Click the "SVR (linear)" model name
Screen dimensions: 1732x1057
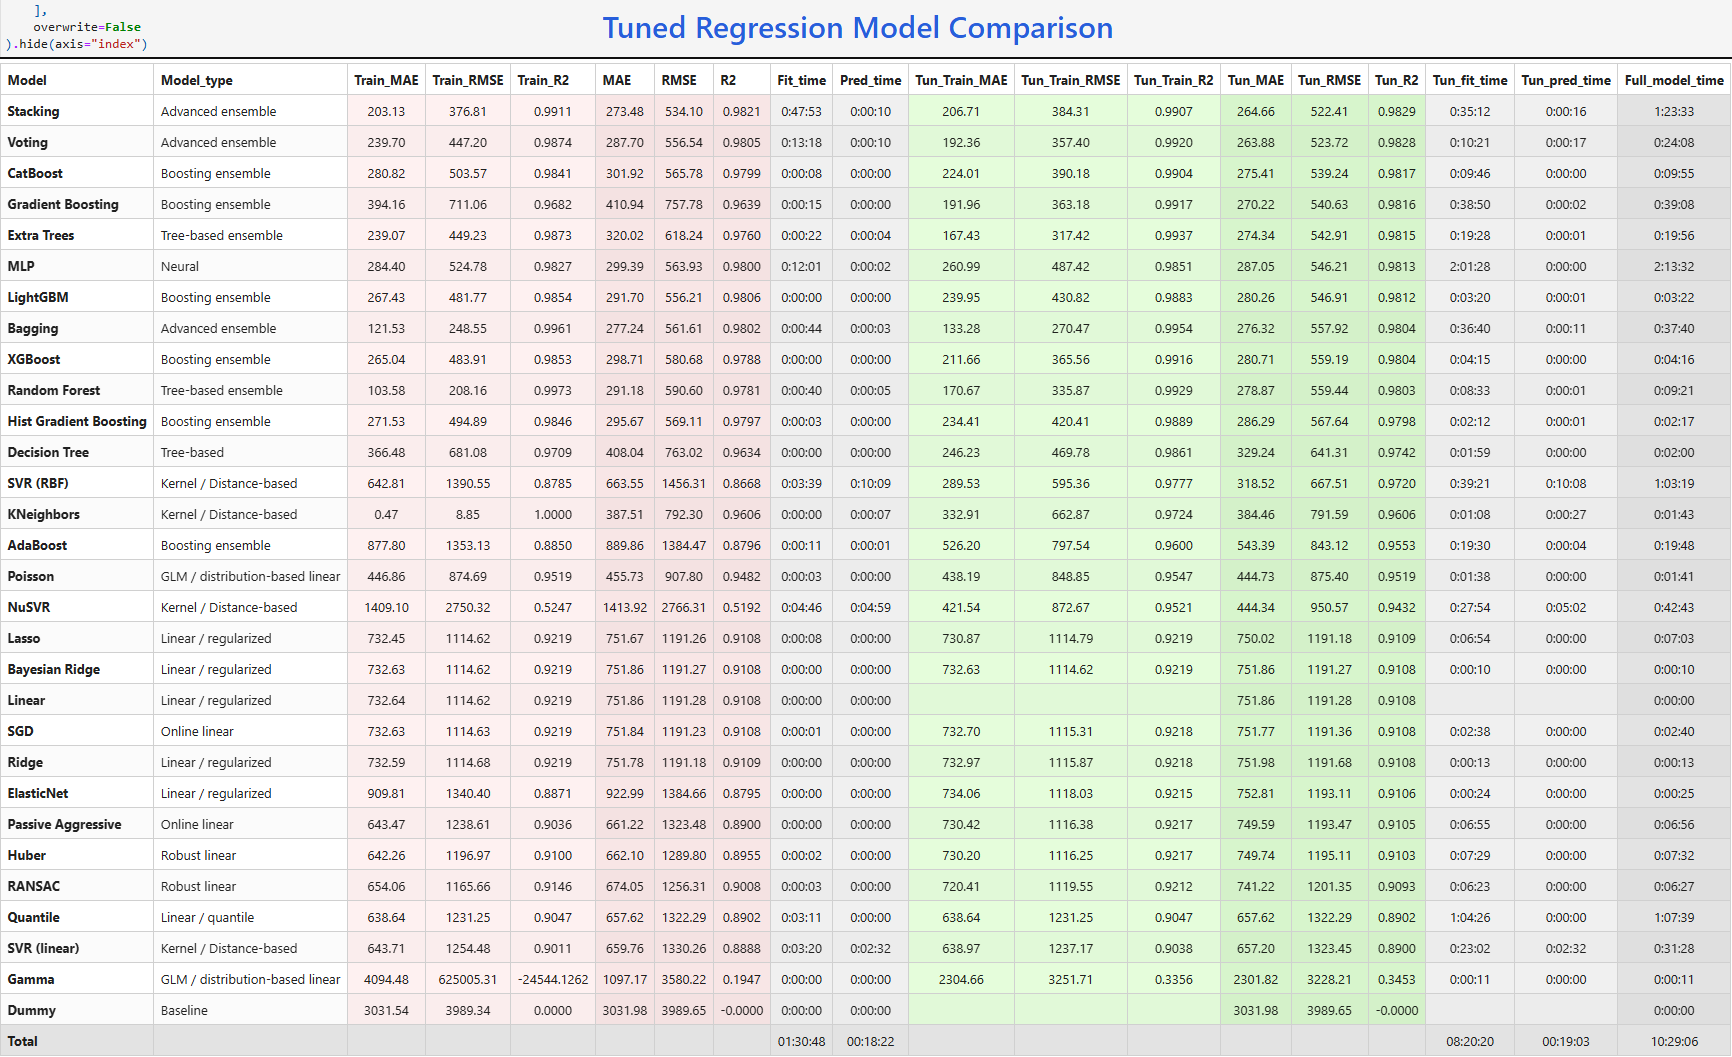[43, 948]
